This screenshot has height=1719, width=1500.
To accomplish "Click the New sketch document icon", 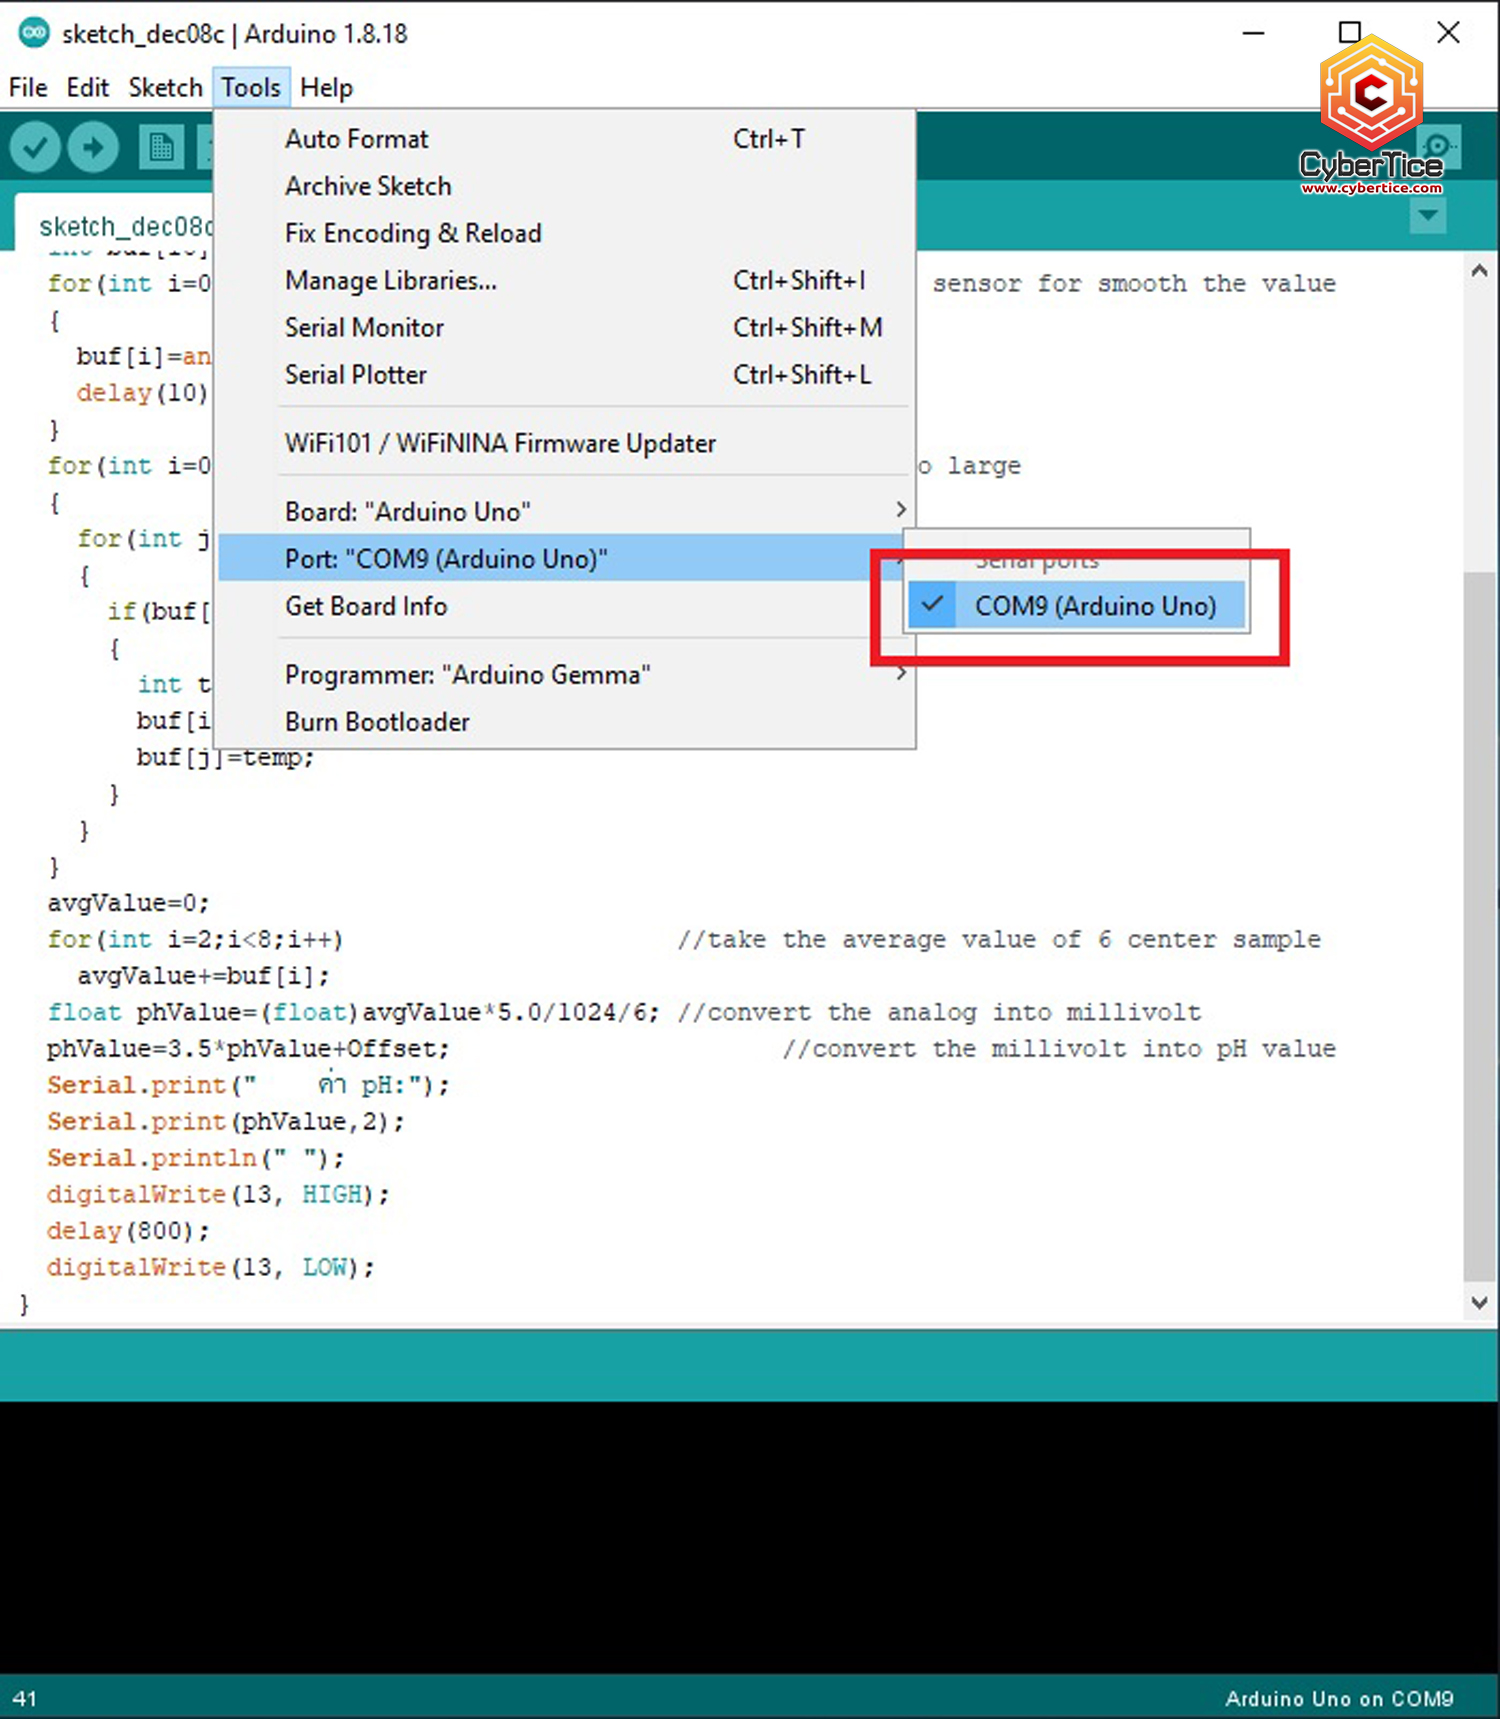I will point(161,148).
